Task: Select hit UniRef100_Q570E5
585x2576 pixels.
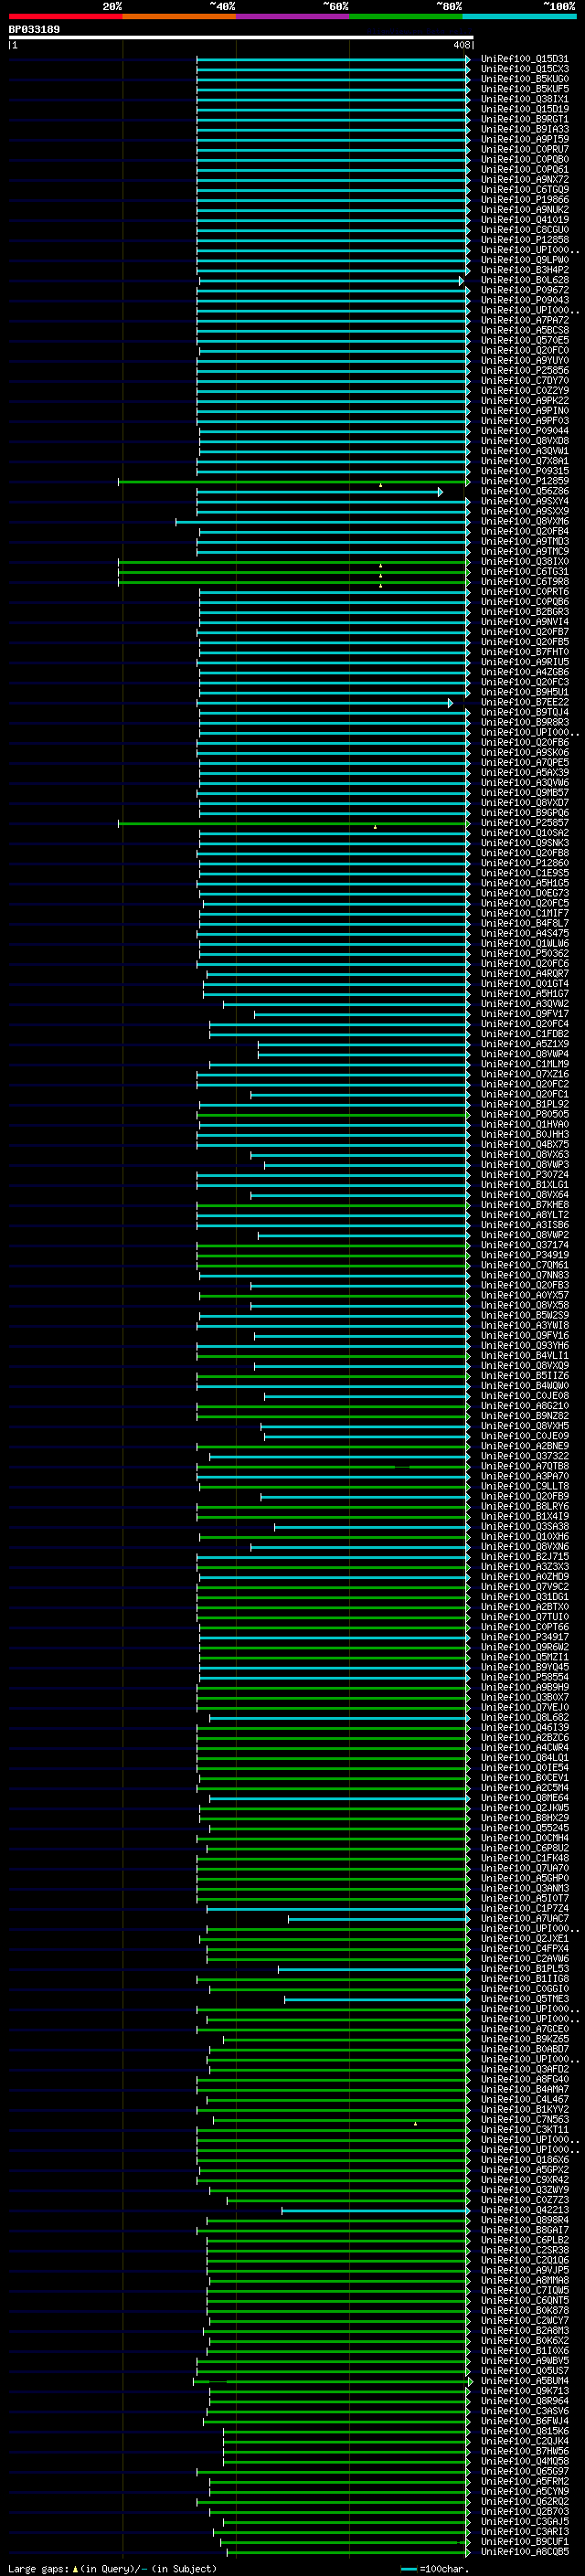Action: [524, 340]
